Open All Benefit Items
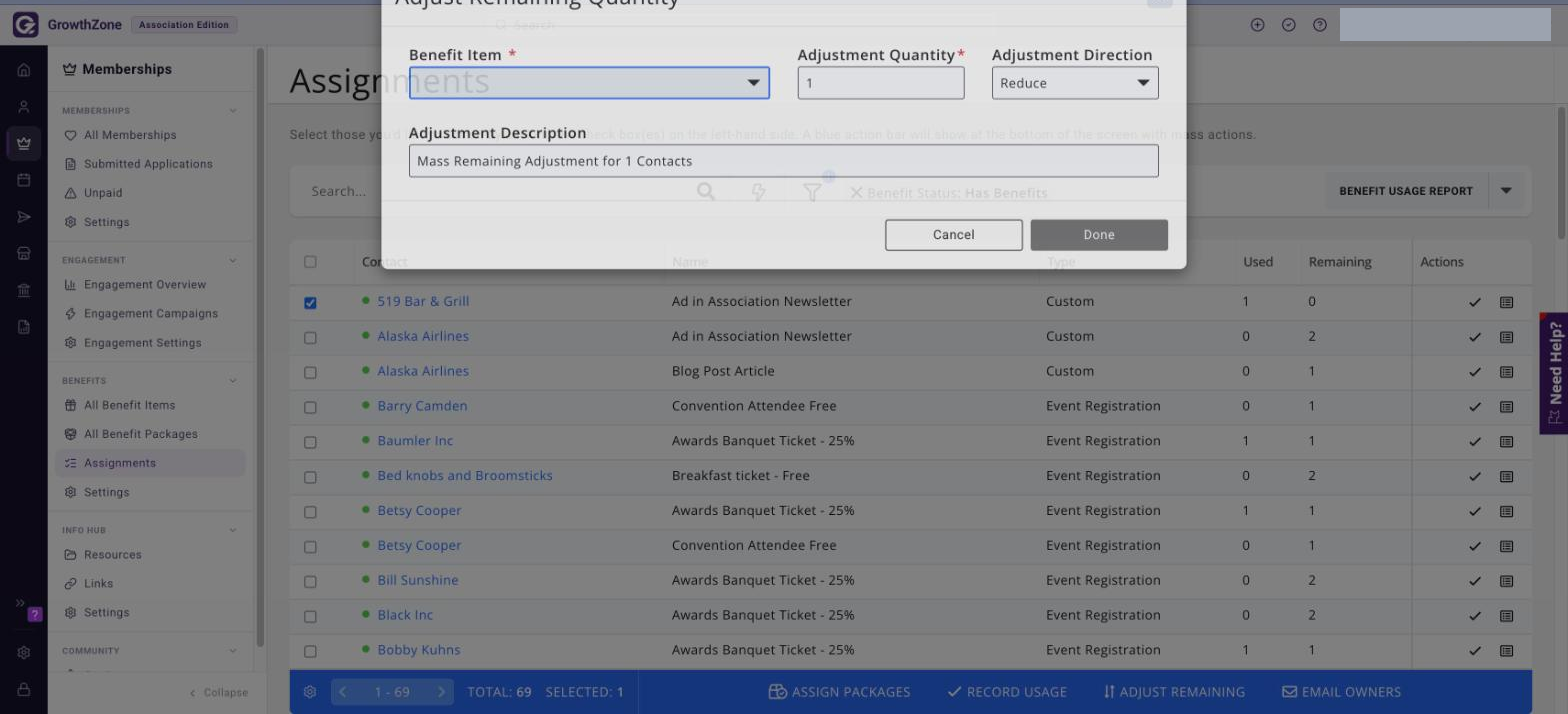Screen dimensions: 1568x714 coord(129,405)
